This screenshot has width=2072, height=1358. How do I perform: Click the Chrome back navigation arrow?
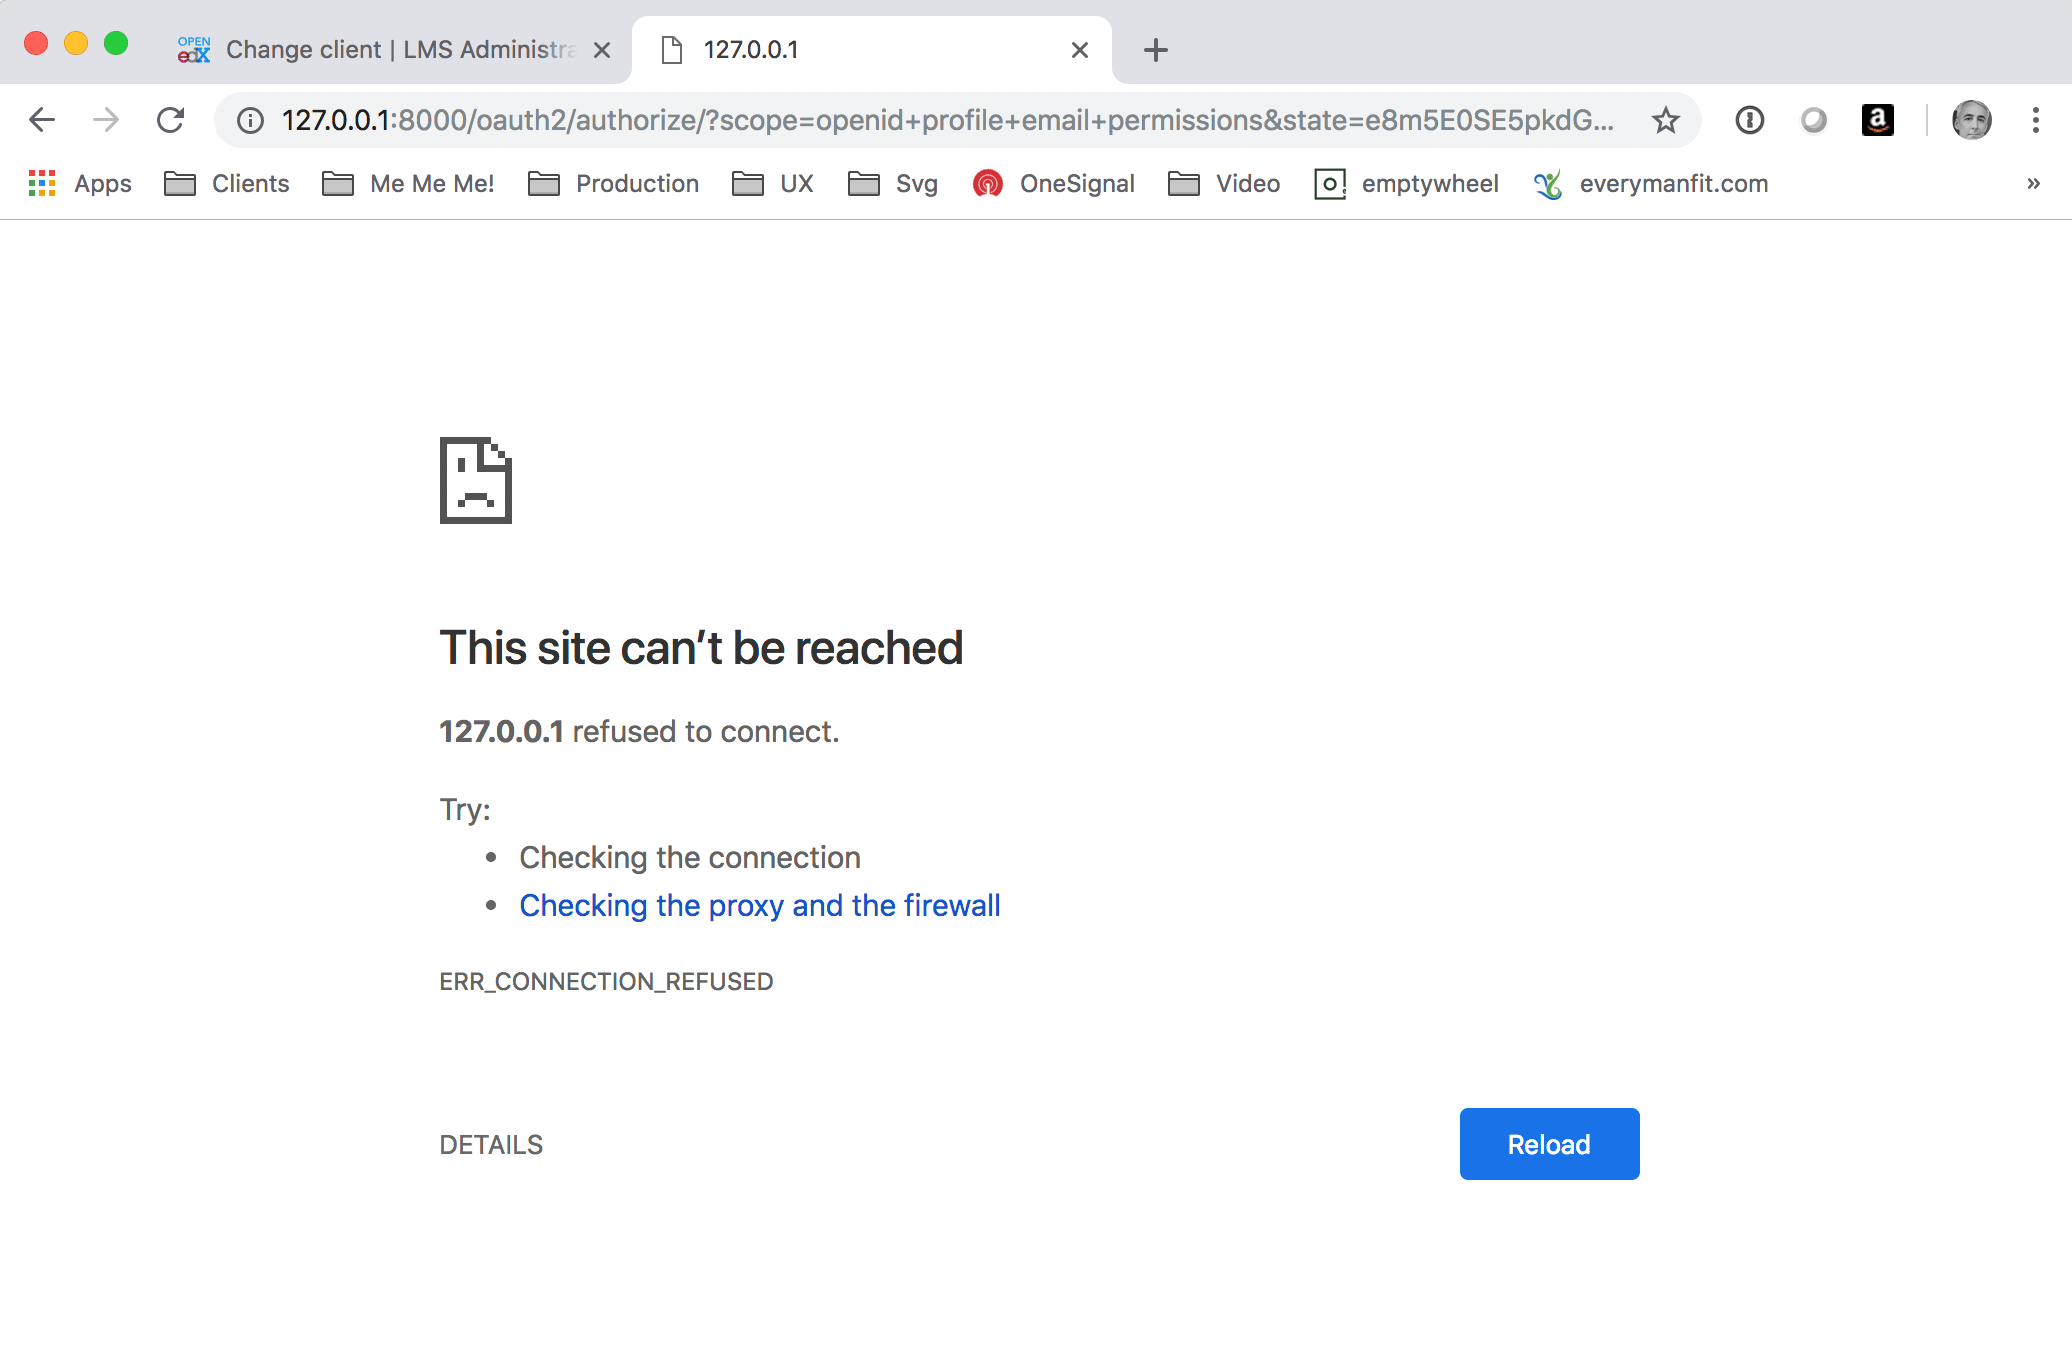[41, 121]
